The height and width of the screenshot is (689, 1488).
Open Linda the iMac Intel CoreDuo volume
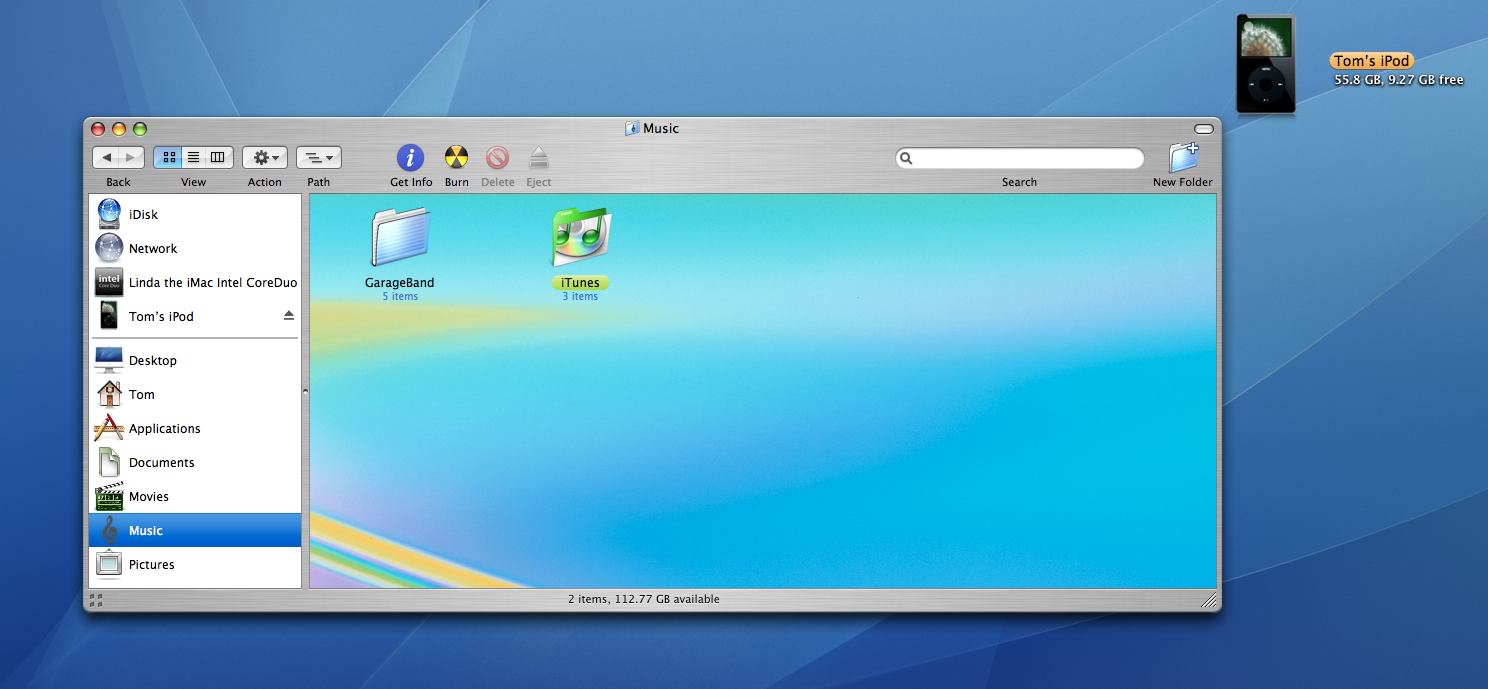[x=195, y=282]
